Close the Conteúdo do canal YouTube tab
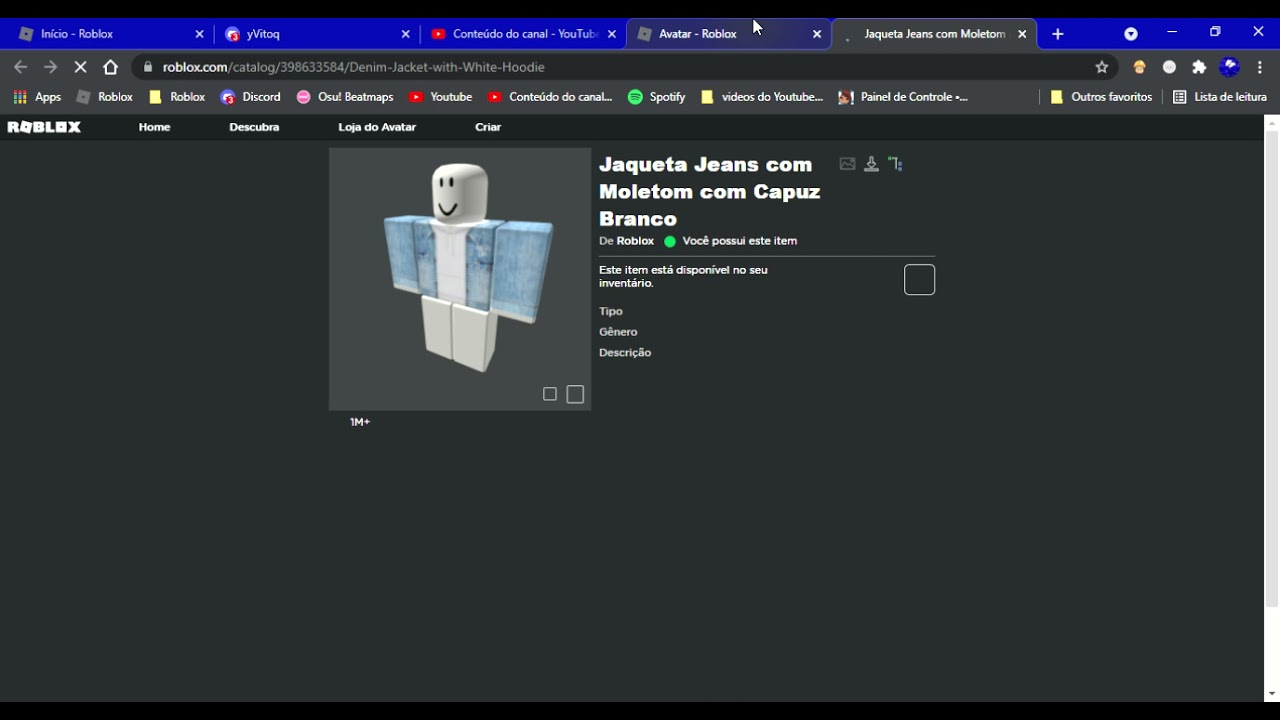This screenshot has height=720, width=1280. tap(611, 34)
